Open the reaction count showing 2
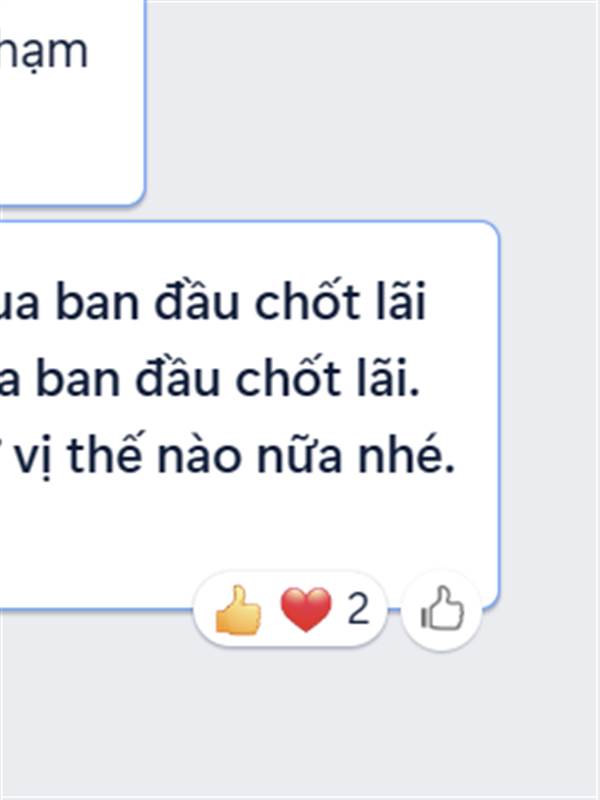 (358, 609)
